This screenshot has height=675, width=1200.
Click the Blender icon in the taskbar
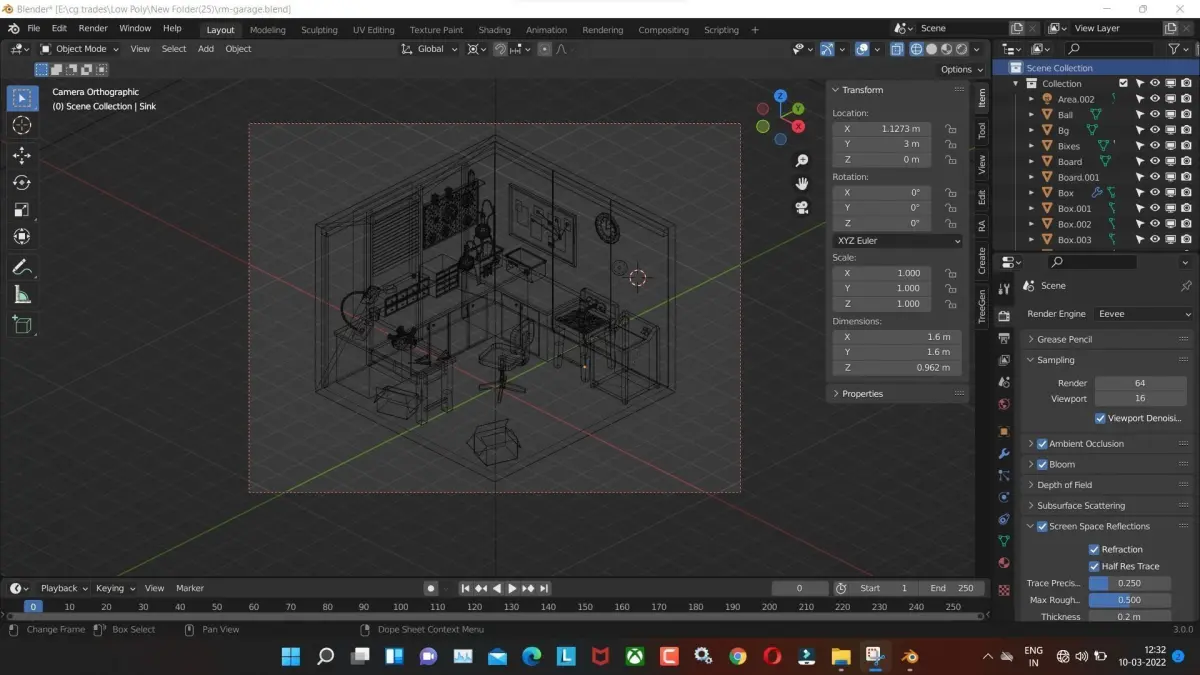point(910,656)
